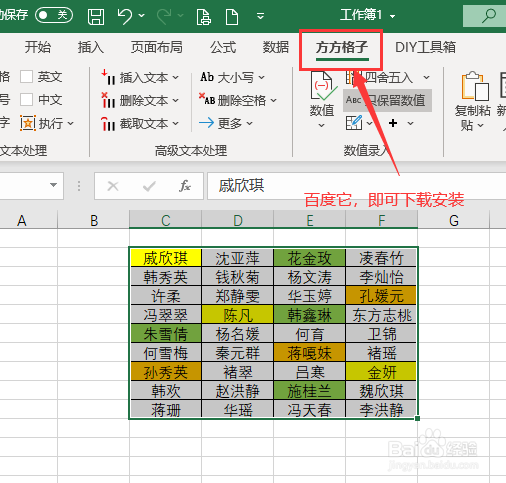Open 删除空格 menu
Viewport: 506px width, 483px height.
click(x=238, y=100)
